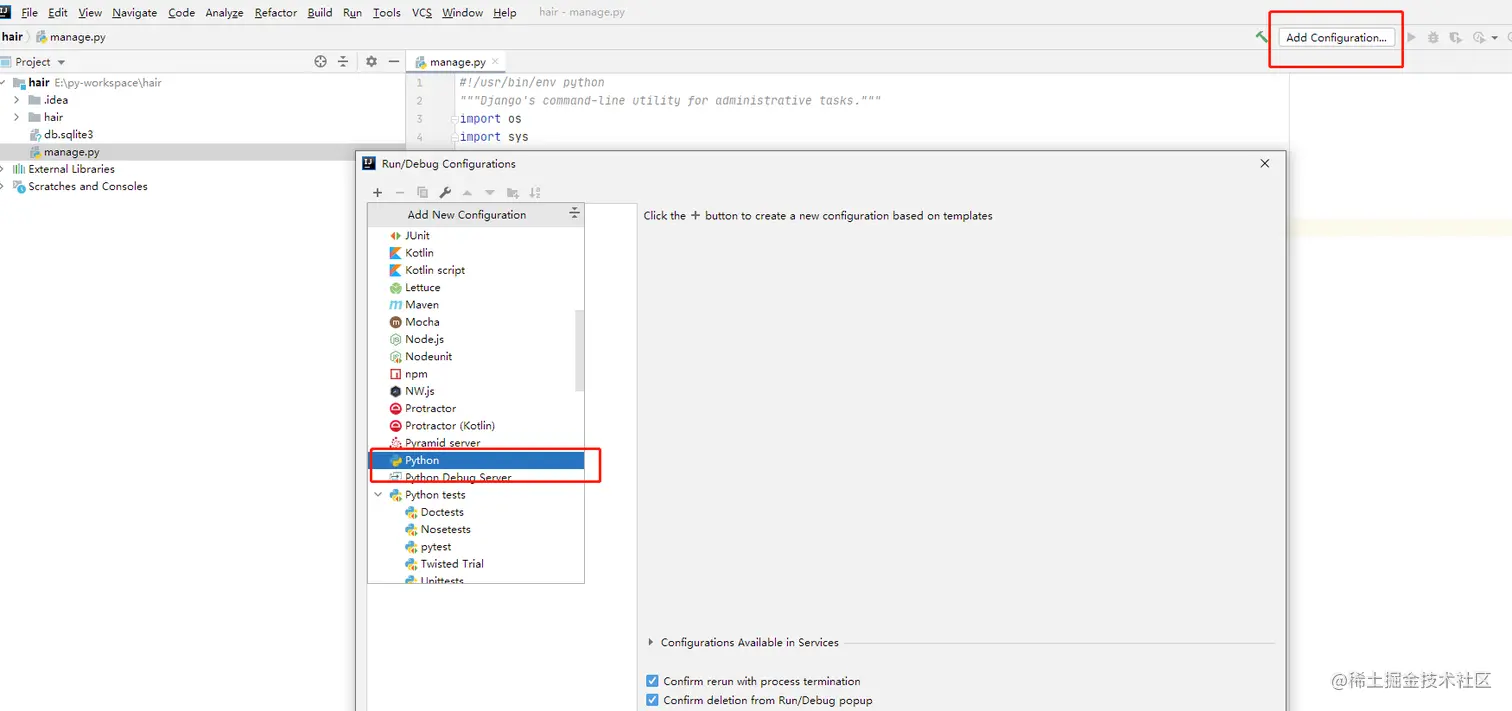The height and width of the screenshot is (711, 1512).
Task: Select npm configuration type
Action: pyautogui.click(x=476, y=374)
